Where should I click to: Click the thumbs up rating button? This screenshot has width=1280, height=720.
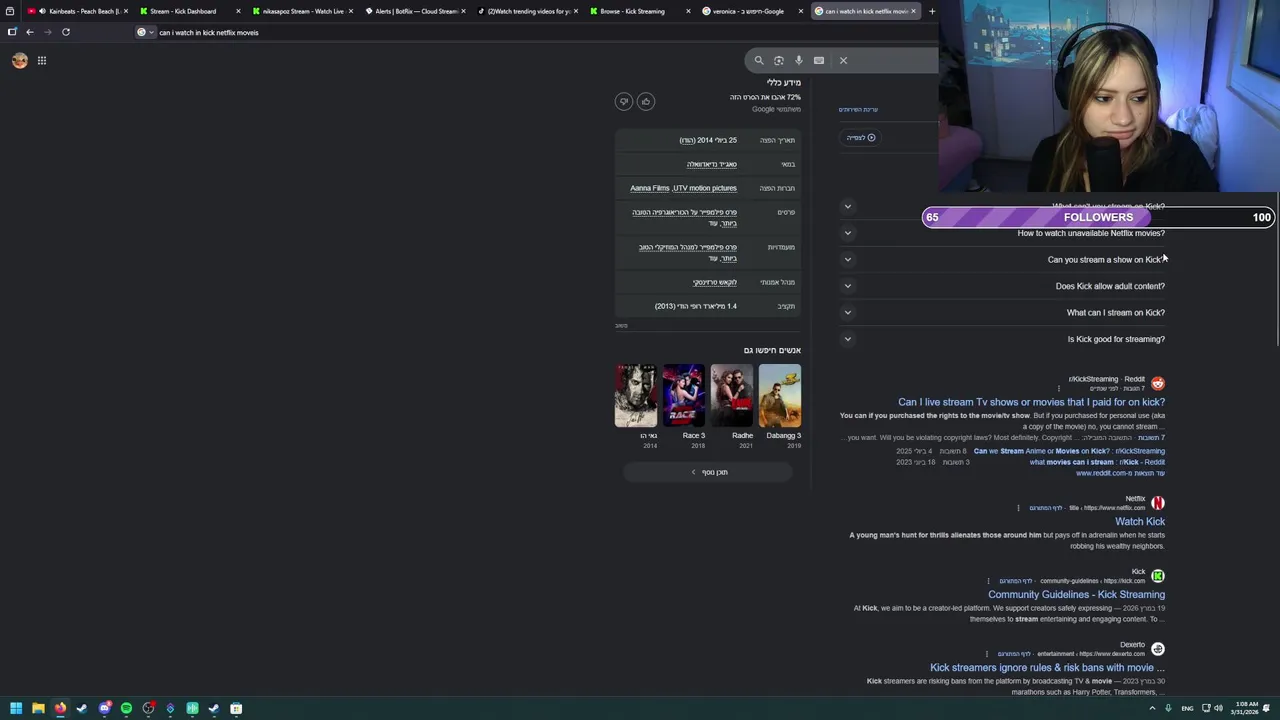646,101
